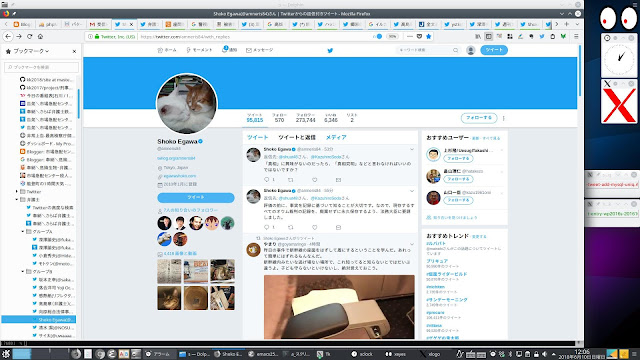Open the xclock entry in the taskbar
The height and width of the screenshot is (360, 640).
pyautogui.click(x=363, y=354)
